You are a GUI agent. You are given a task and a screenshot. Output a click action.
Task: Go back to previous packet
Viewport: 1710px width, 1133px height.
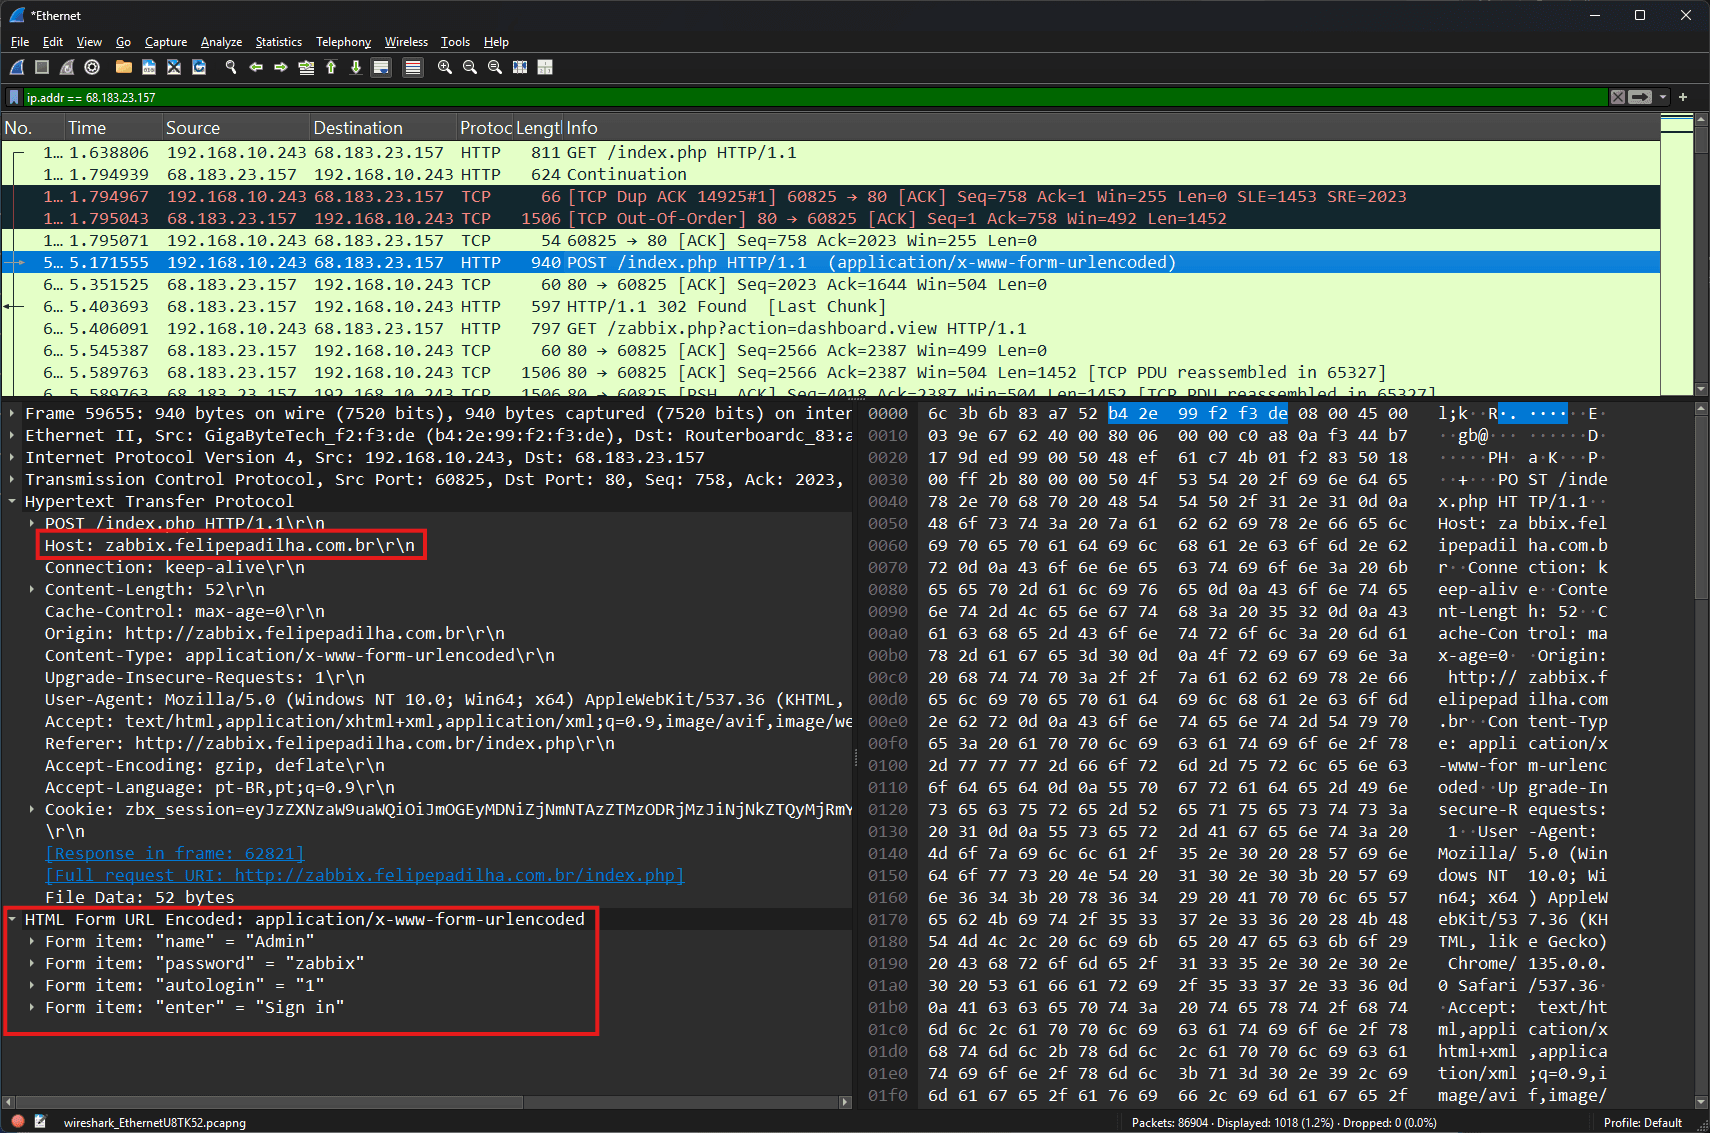256,67
